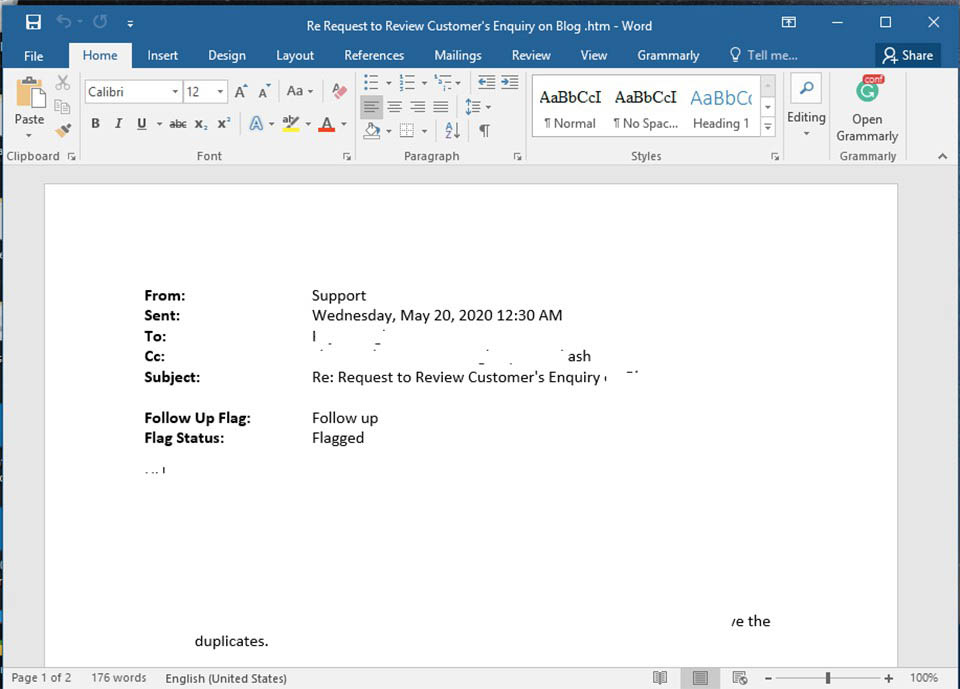960x689 pixels.
Task: Redo the last action
Action: (x=100, y=22)
